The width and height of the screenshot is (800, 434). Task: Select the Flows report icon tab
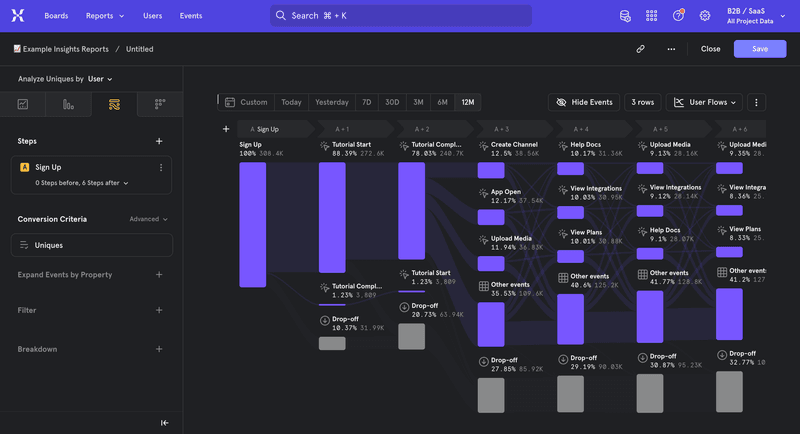[x=114, y=104]
